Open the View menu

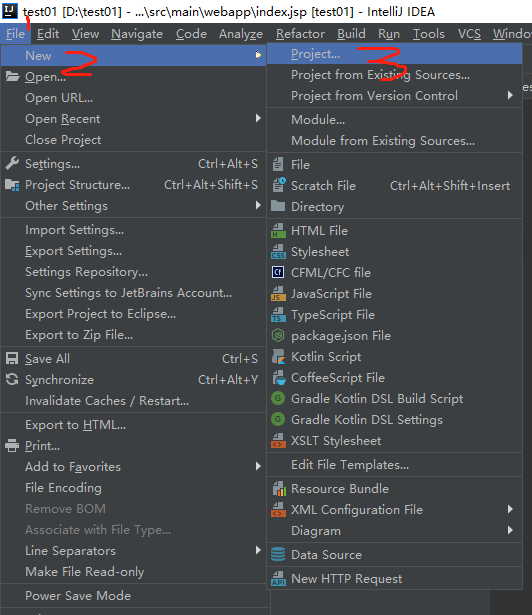point(85,34)
